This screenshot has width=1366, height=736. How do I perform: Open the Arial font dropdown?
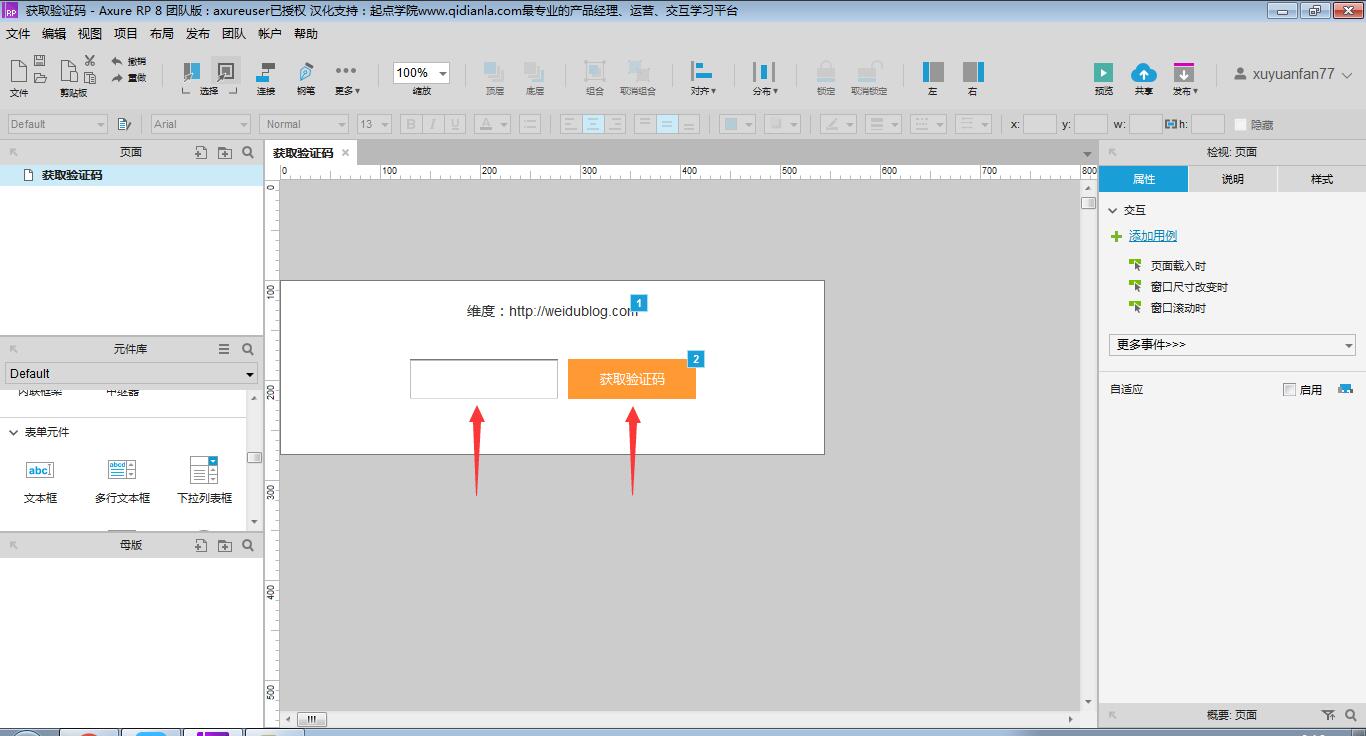[x=200, y=124]
